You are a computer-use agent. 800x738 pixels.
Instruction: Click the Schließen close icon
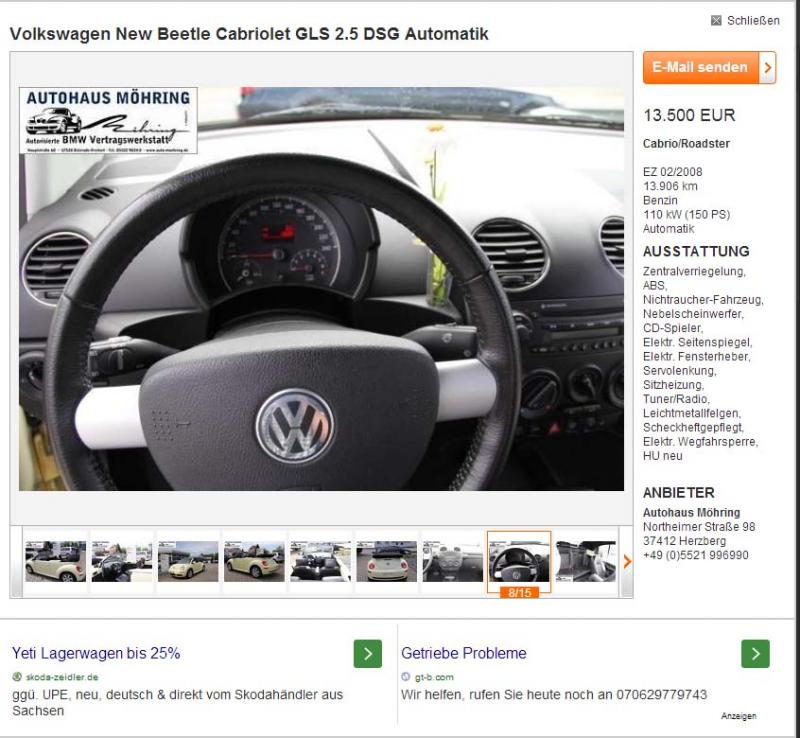coord(714,21)
